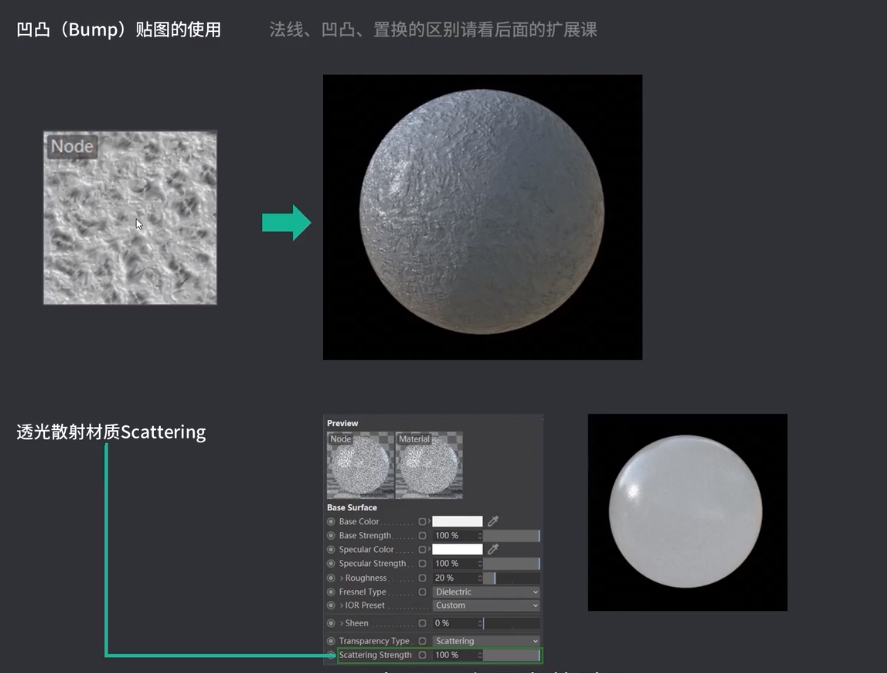The width and height of the screenshot is (887, 673).
Task: Expand the Sheen parameter group
Action: point(342,623)
